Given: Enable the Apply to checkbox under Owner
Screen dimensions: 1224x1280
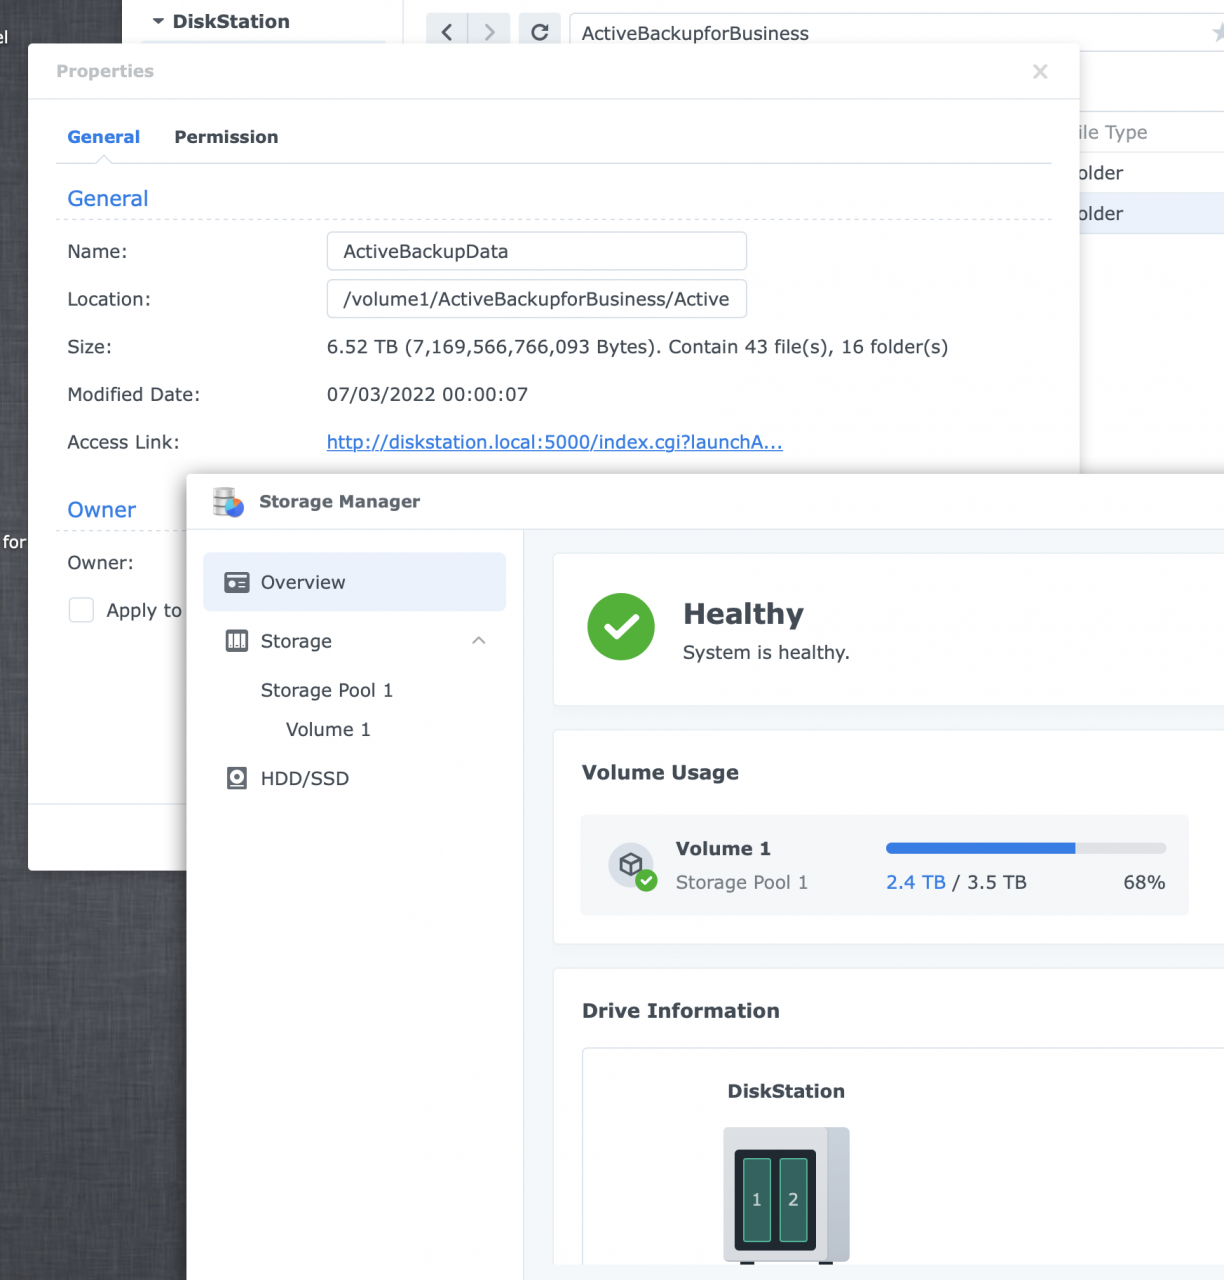Looking at the screenshot, I should (x=81, y=610).
